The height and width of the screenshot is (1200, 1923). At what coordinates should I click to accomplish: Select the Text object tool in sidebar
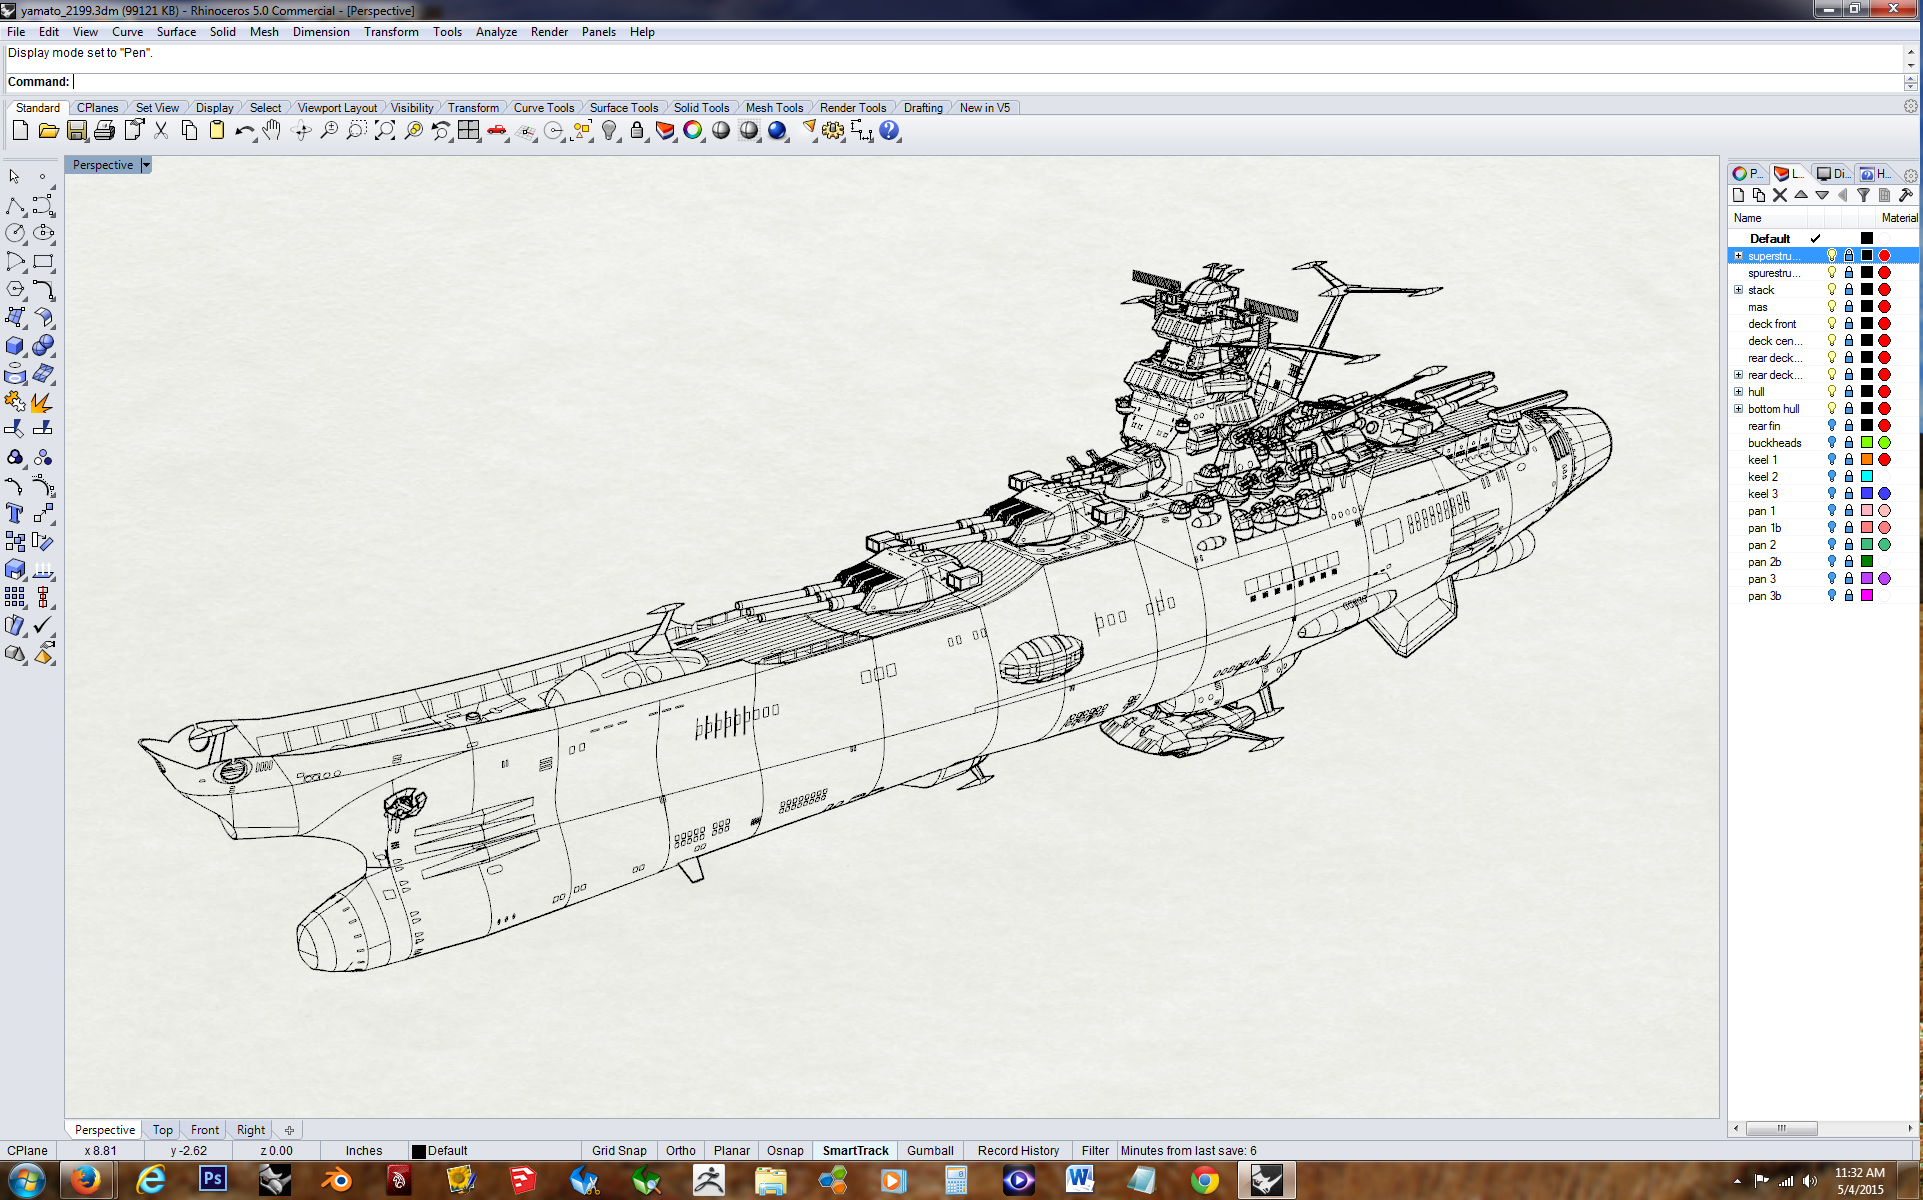tap(15, 514)
